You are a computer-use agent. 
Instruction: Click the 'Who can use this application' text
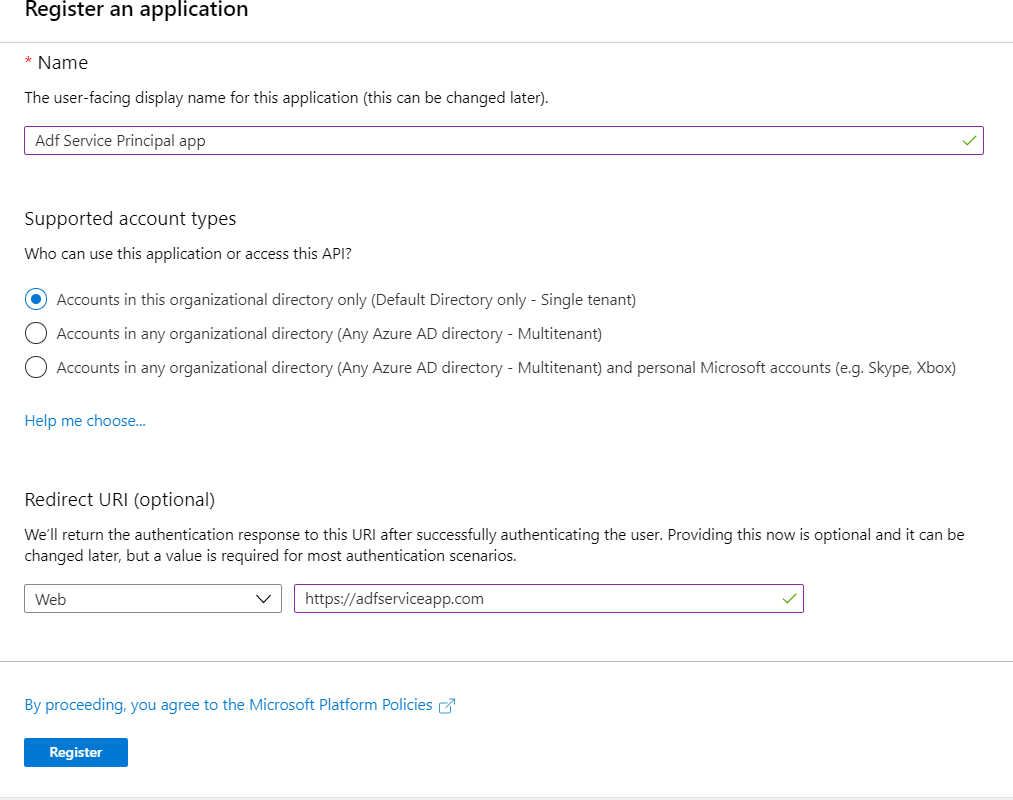[188, 254]
